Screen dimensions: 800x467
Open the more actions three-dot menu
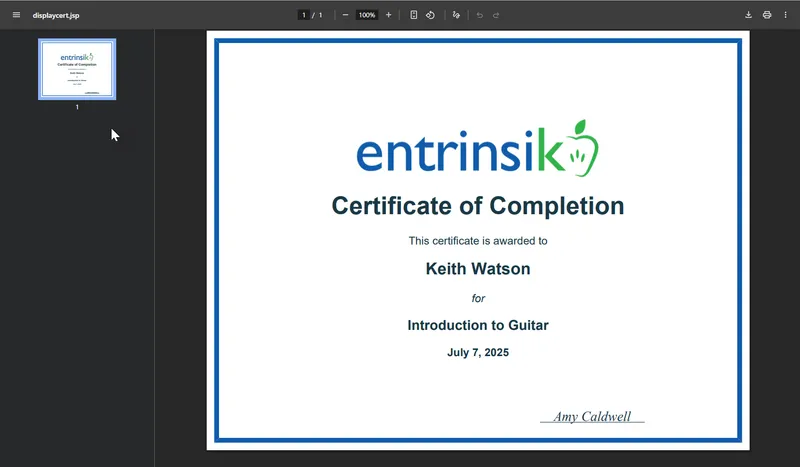(x=785, y=15)
